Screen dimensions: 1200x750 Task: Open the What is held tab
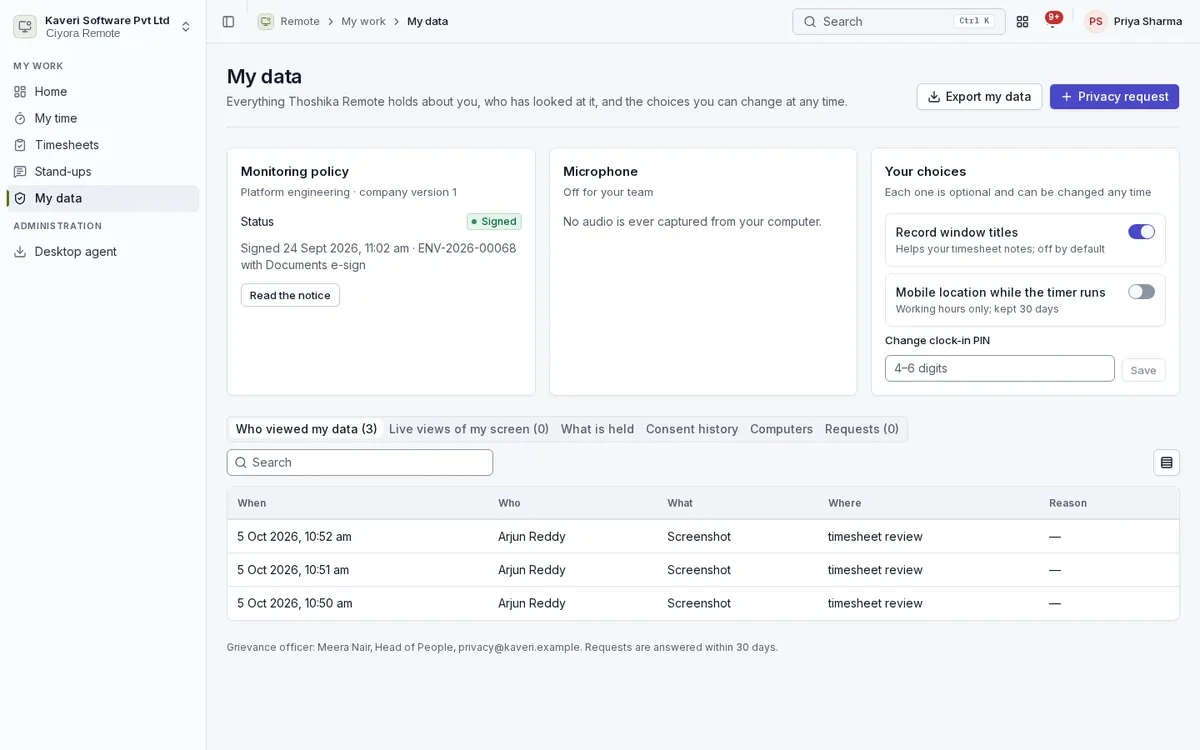(597, 429)
